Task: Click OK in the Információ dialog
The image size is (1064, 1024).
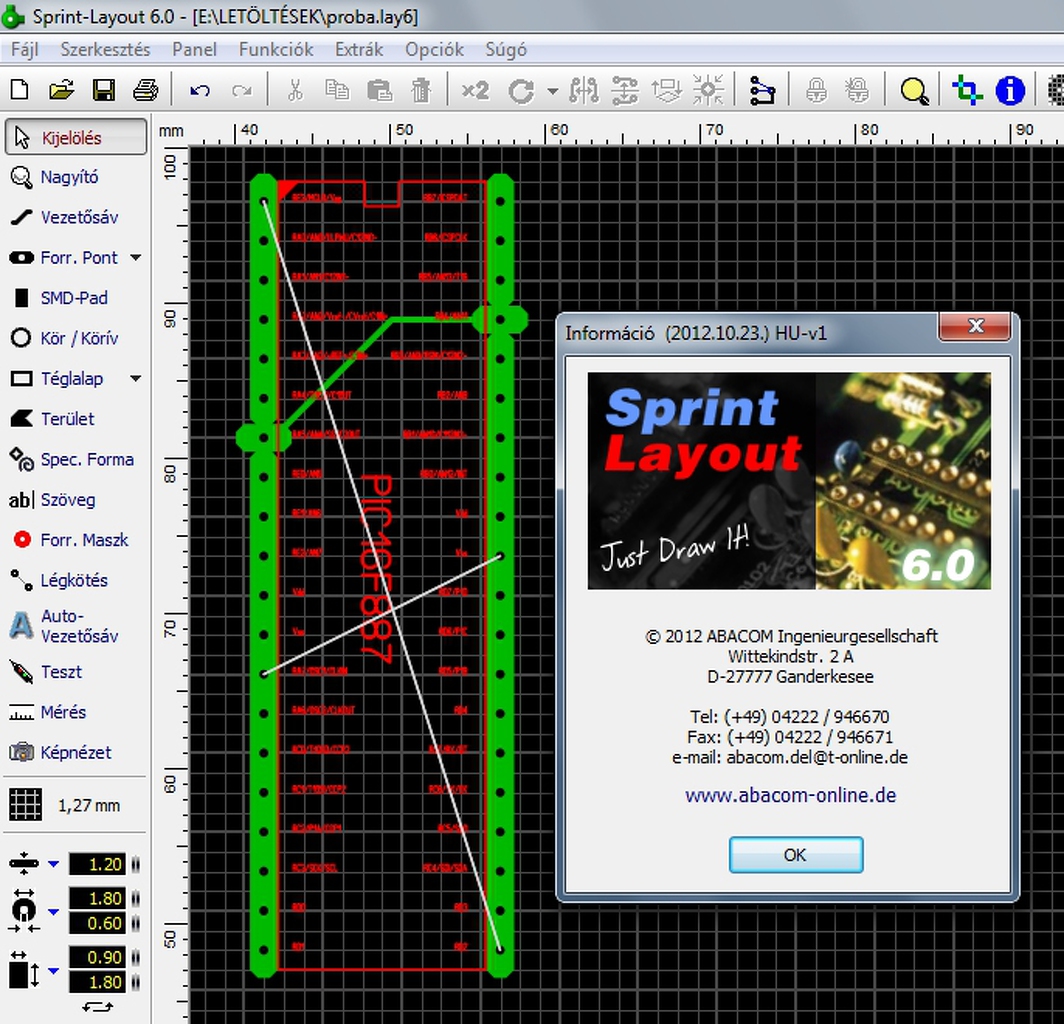Action: pyautogui.click(x=795, y=854)
